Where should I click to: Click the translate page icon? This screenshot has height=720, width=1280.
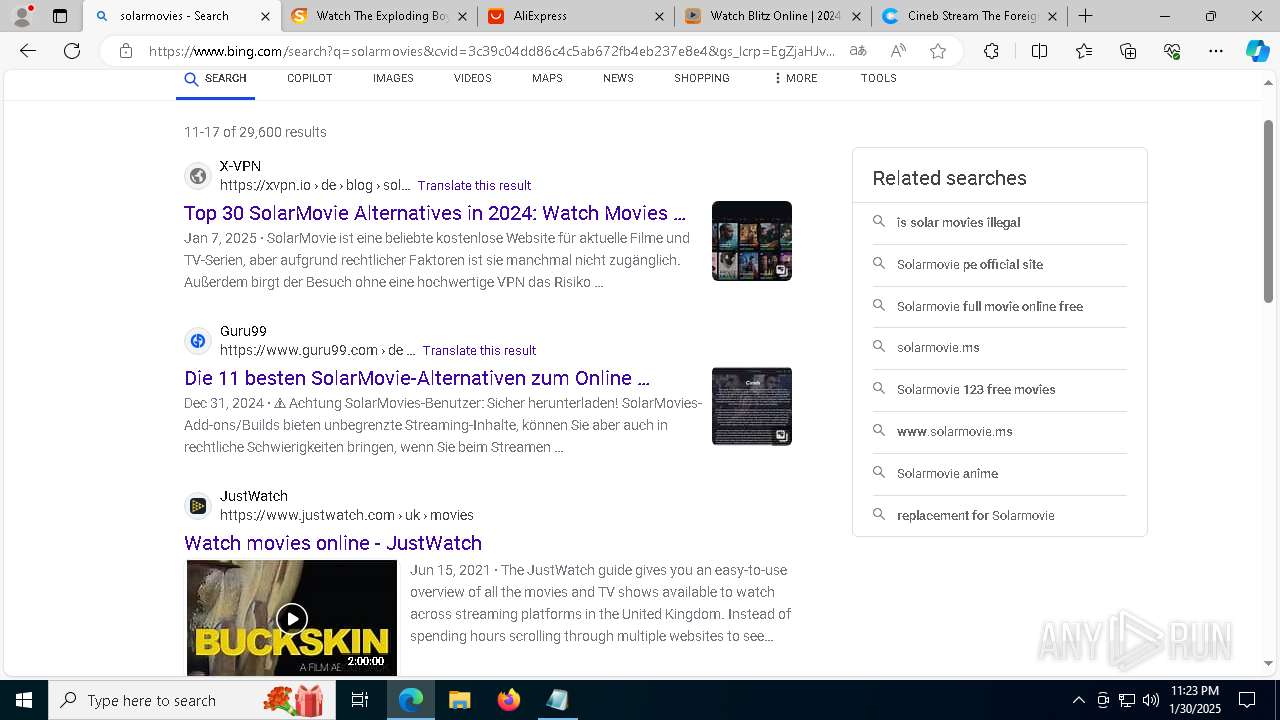click(858, 51)
